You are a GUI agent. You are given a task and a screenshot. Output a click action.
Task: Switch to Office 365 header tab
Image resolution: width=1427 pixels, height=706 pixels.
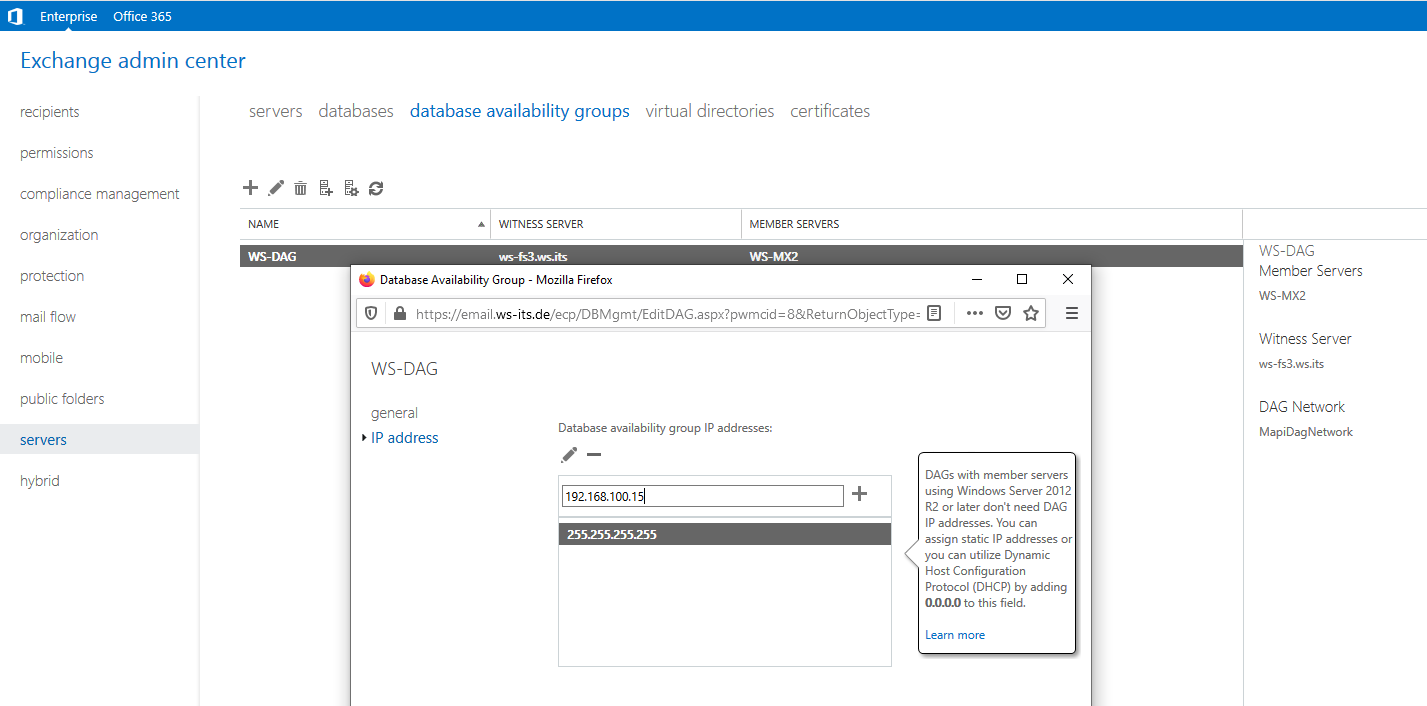pos(142,16)
